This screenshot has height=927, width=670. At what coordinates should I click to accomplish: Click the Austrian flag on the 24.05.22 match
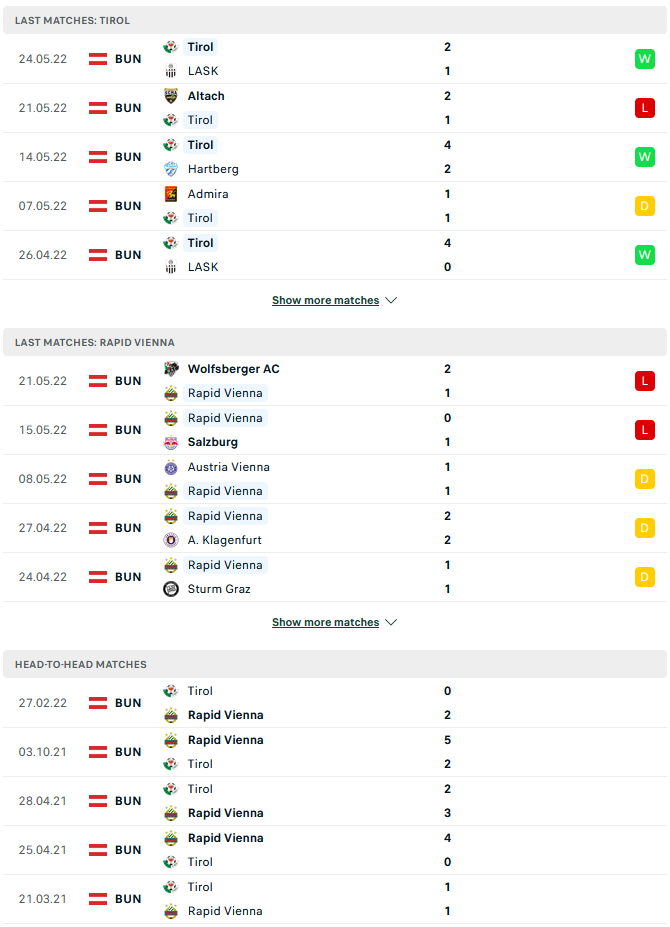click(x=98, y=59)
